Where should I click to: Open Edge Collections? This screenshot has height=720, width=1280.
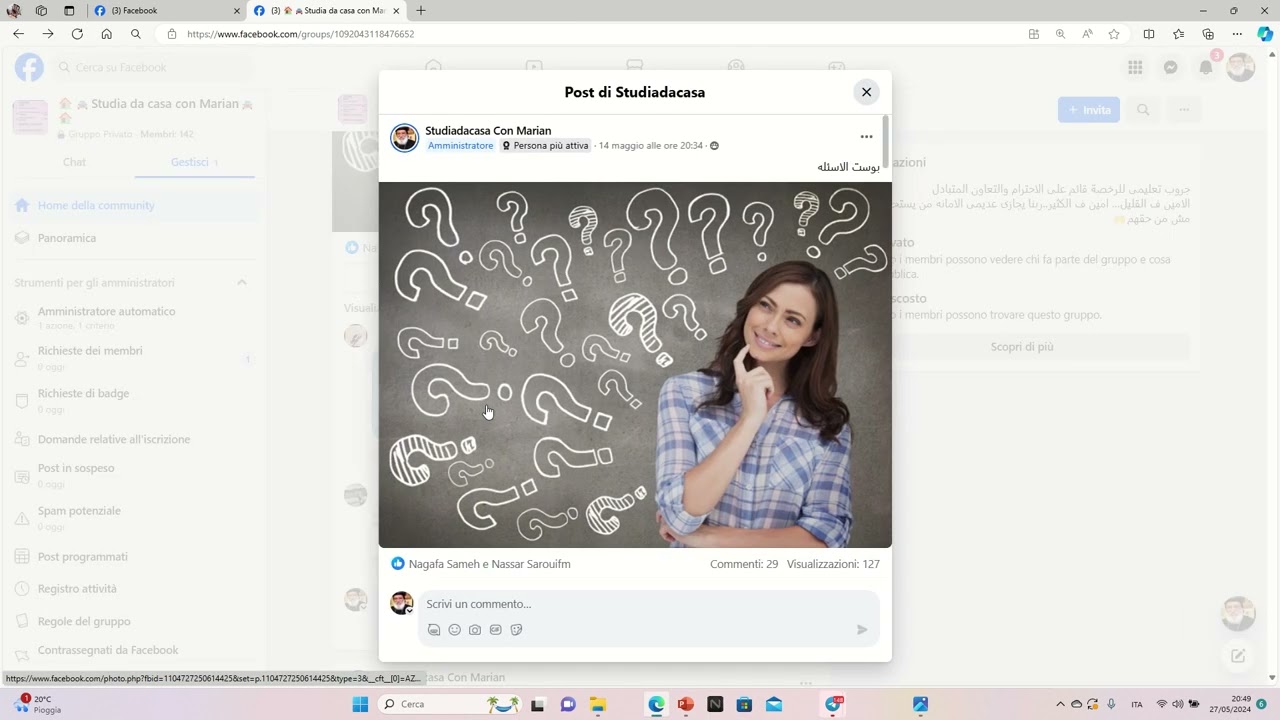click(x=1208, y=34)
